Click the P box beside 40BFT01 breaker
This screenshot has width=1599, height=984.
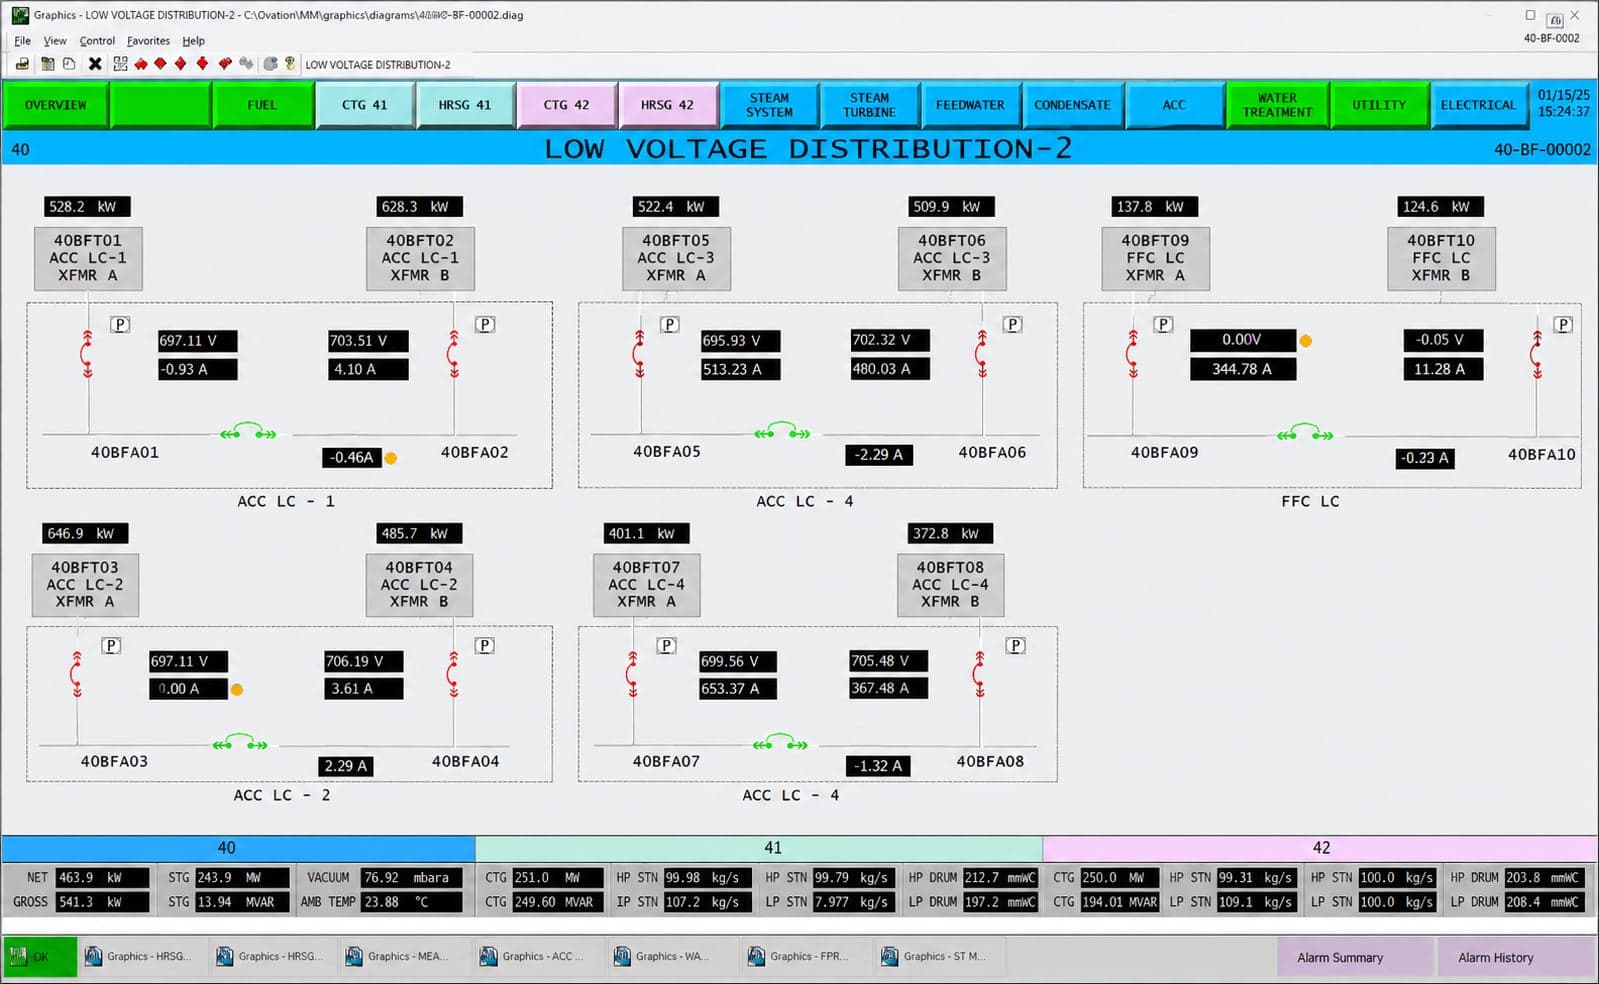[x=120, y=324]
